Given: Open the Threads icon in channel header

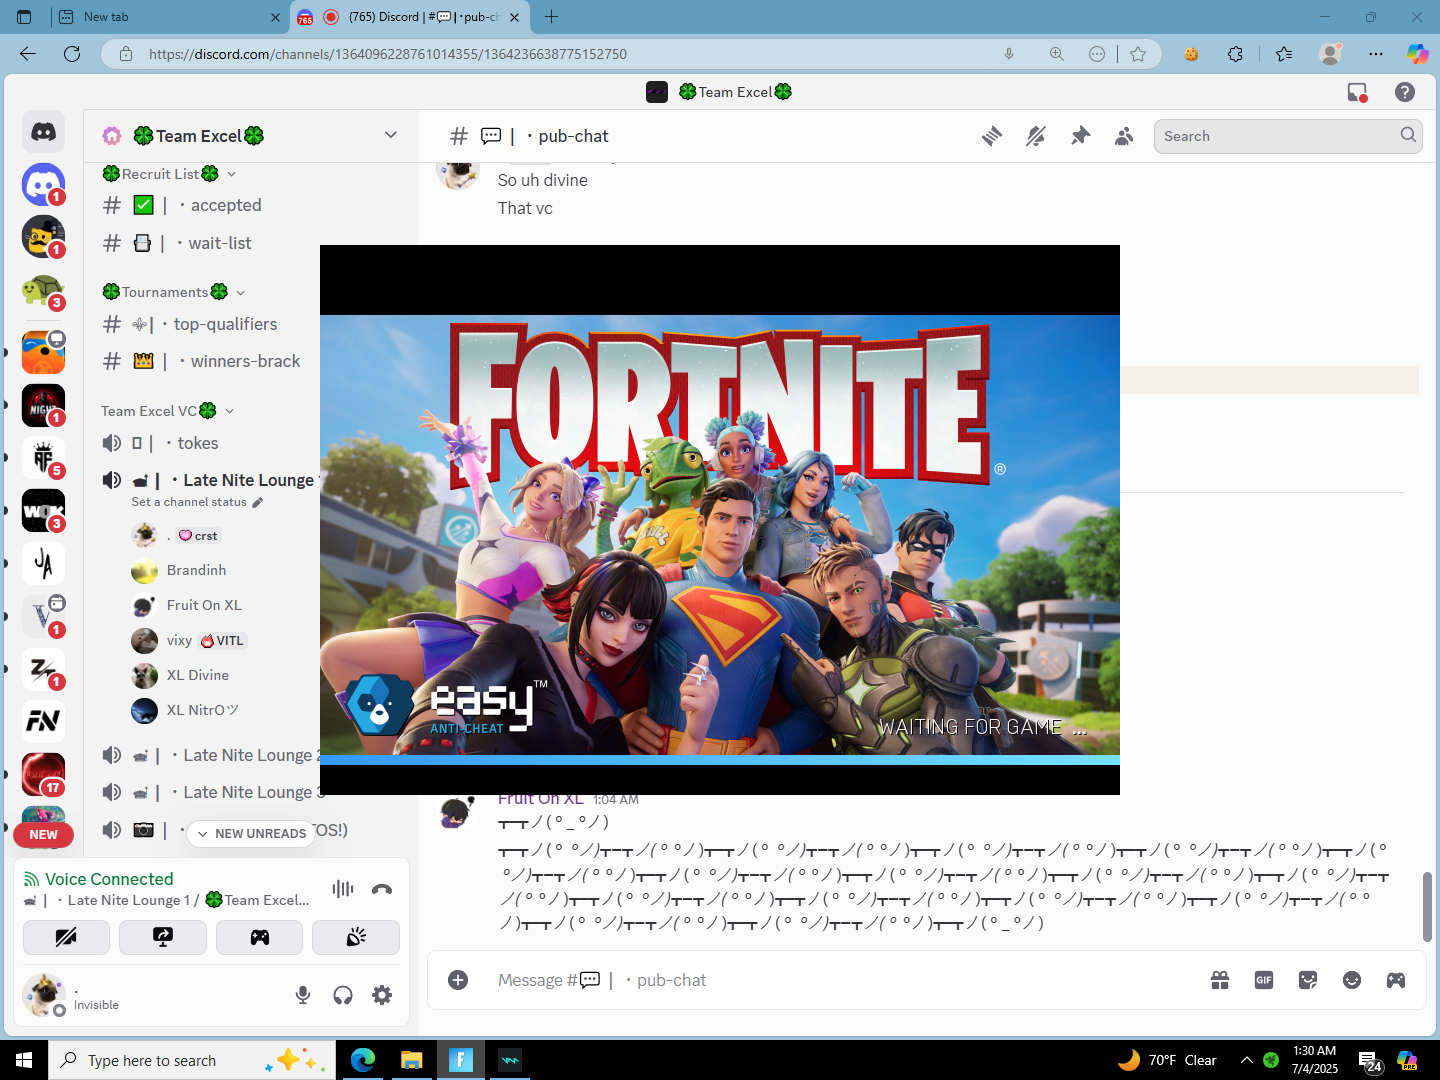Looking at the screenshot, I should pyautogui.click(x=992, y=136).
